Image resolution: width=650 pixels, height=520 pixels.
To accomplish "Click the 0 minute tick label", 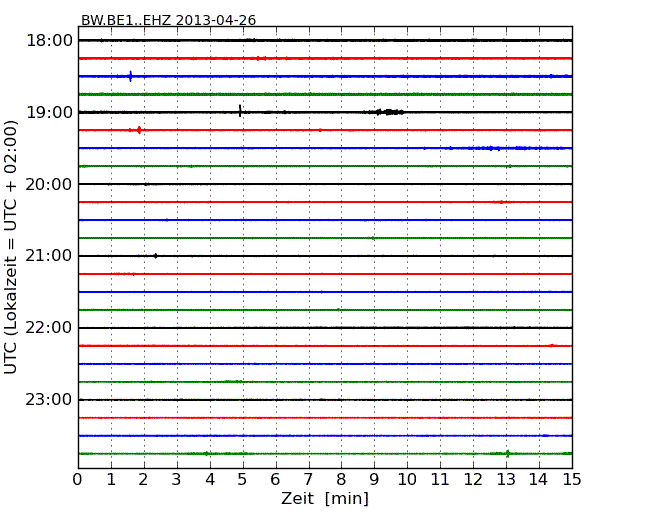I will pos(78,480).
